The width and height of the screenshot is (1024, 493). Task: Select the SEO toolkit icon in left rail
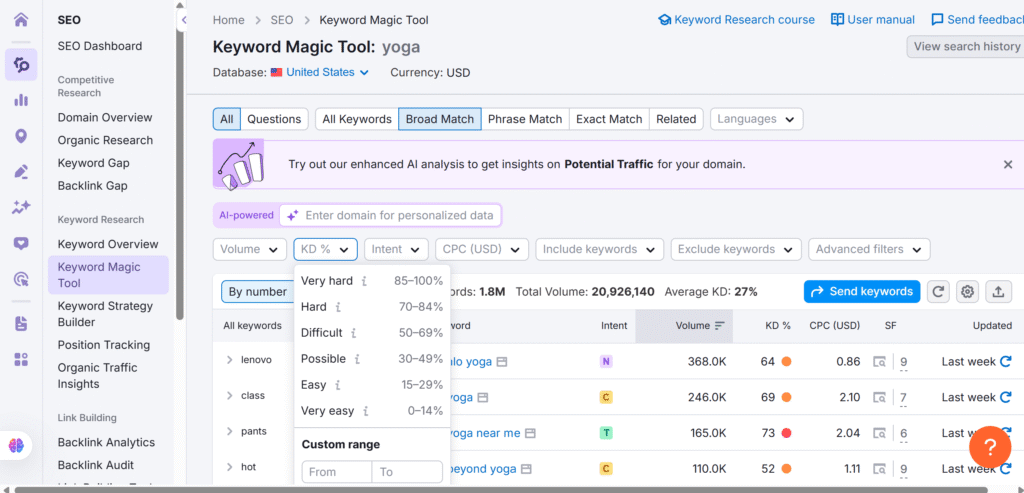pyautogui.click(x=21, y=65)
